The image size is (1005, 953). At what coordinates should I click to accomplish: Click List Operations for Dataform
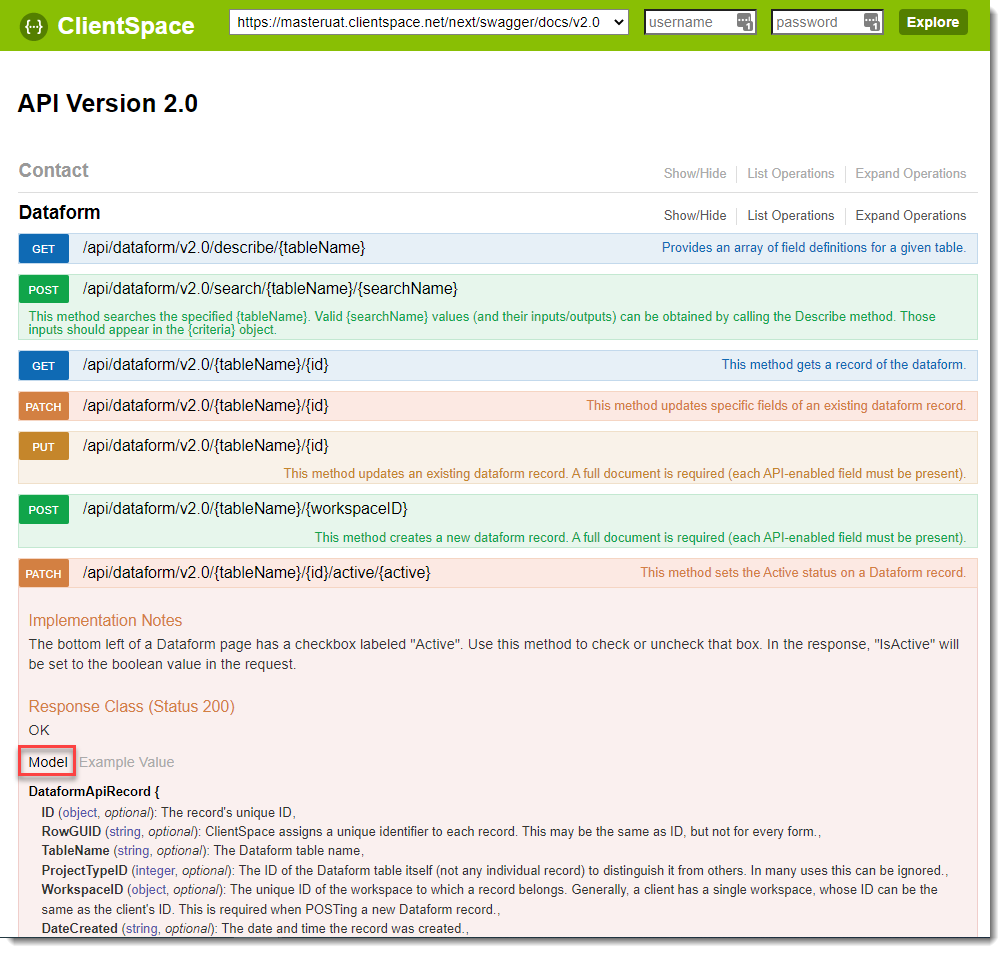coord(790,215)
